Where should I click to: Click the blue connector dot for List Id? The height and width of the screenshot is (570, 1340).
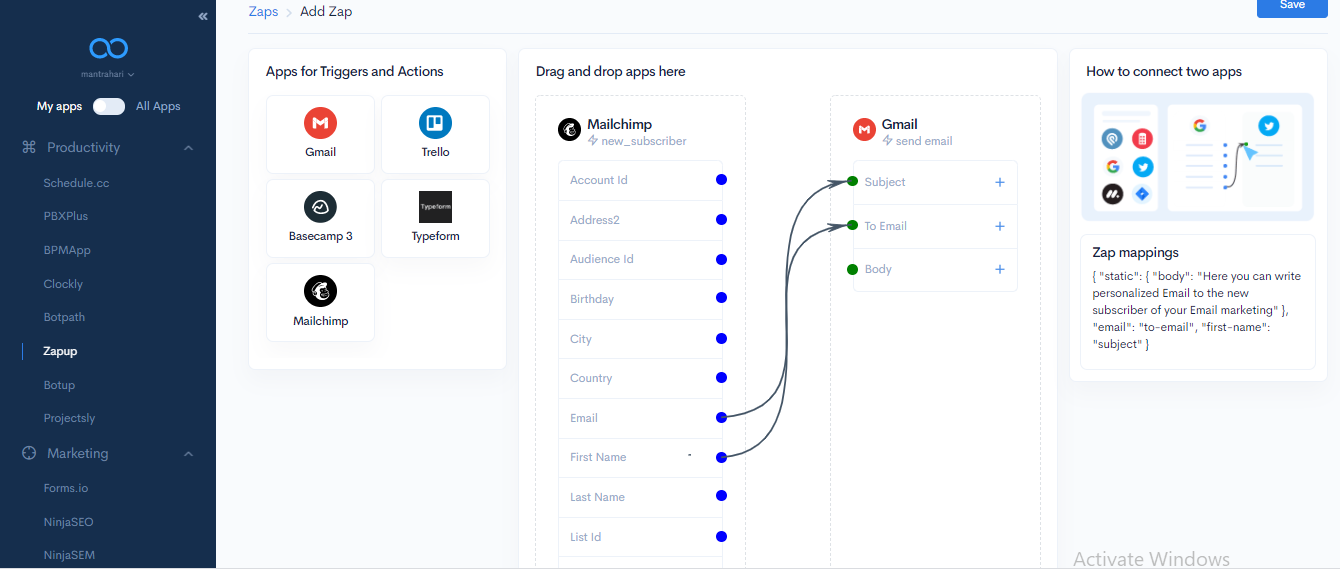click(721, 537)
